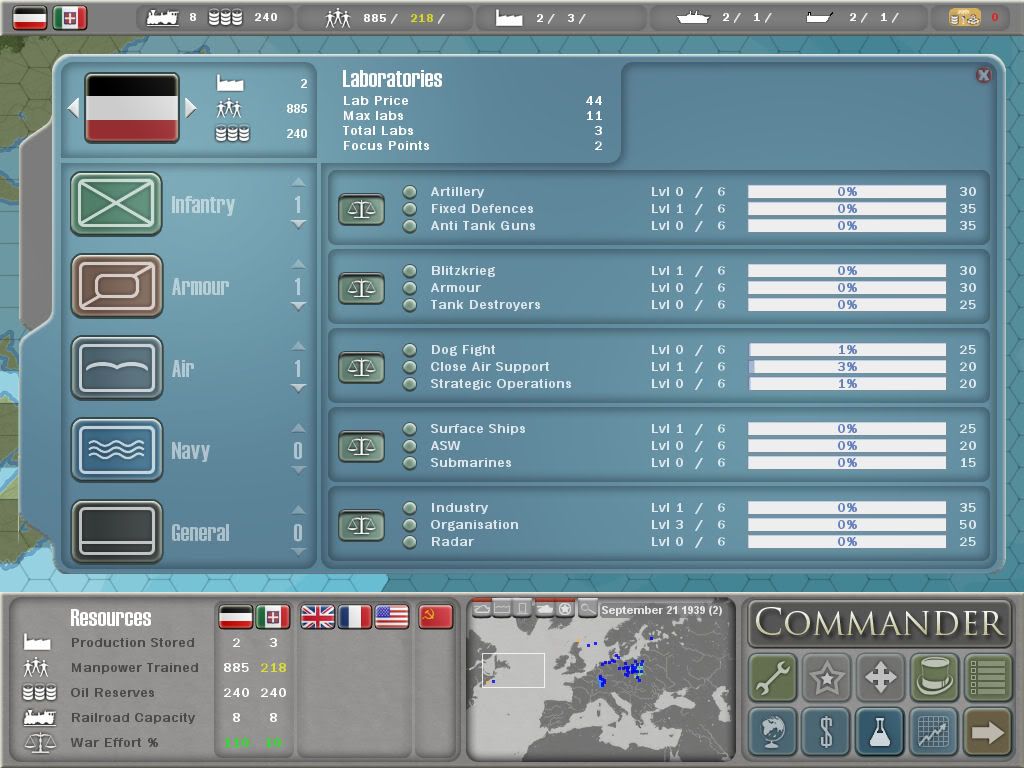Increase Navy labs with up arrow

coord(298,428)
